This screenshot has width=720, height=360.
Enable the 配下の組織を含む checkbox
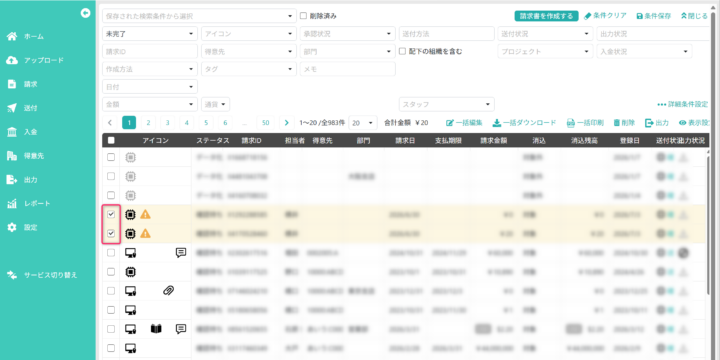402,51
